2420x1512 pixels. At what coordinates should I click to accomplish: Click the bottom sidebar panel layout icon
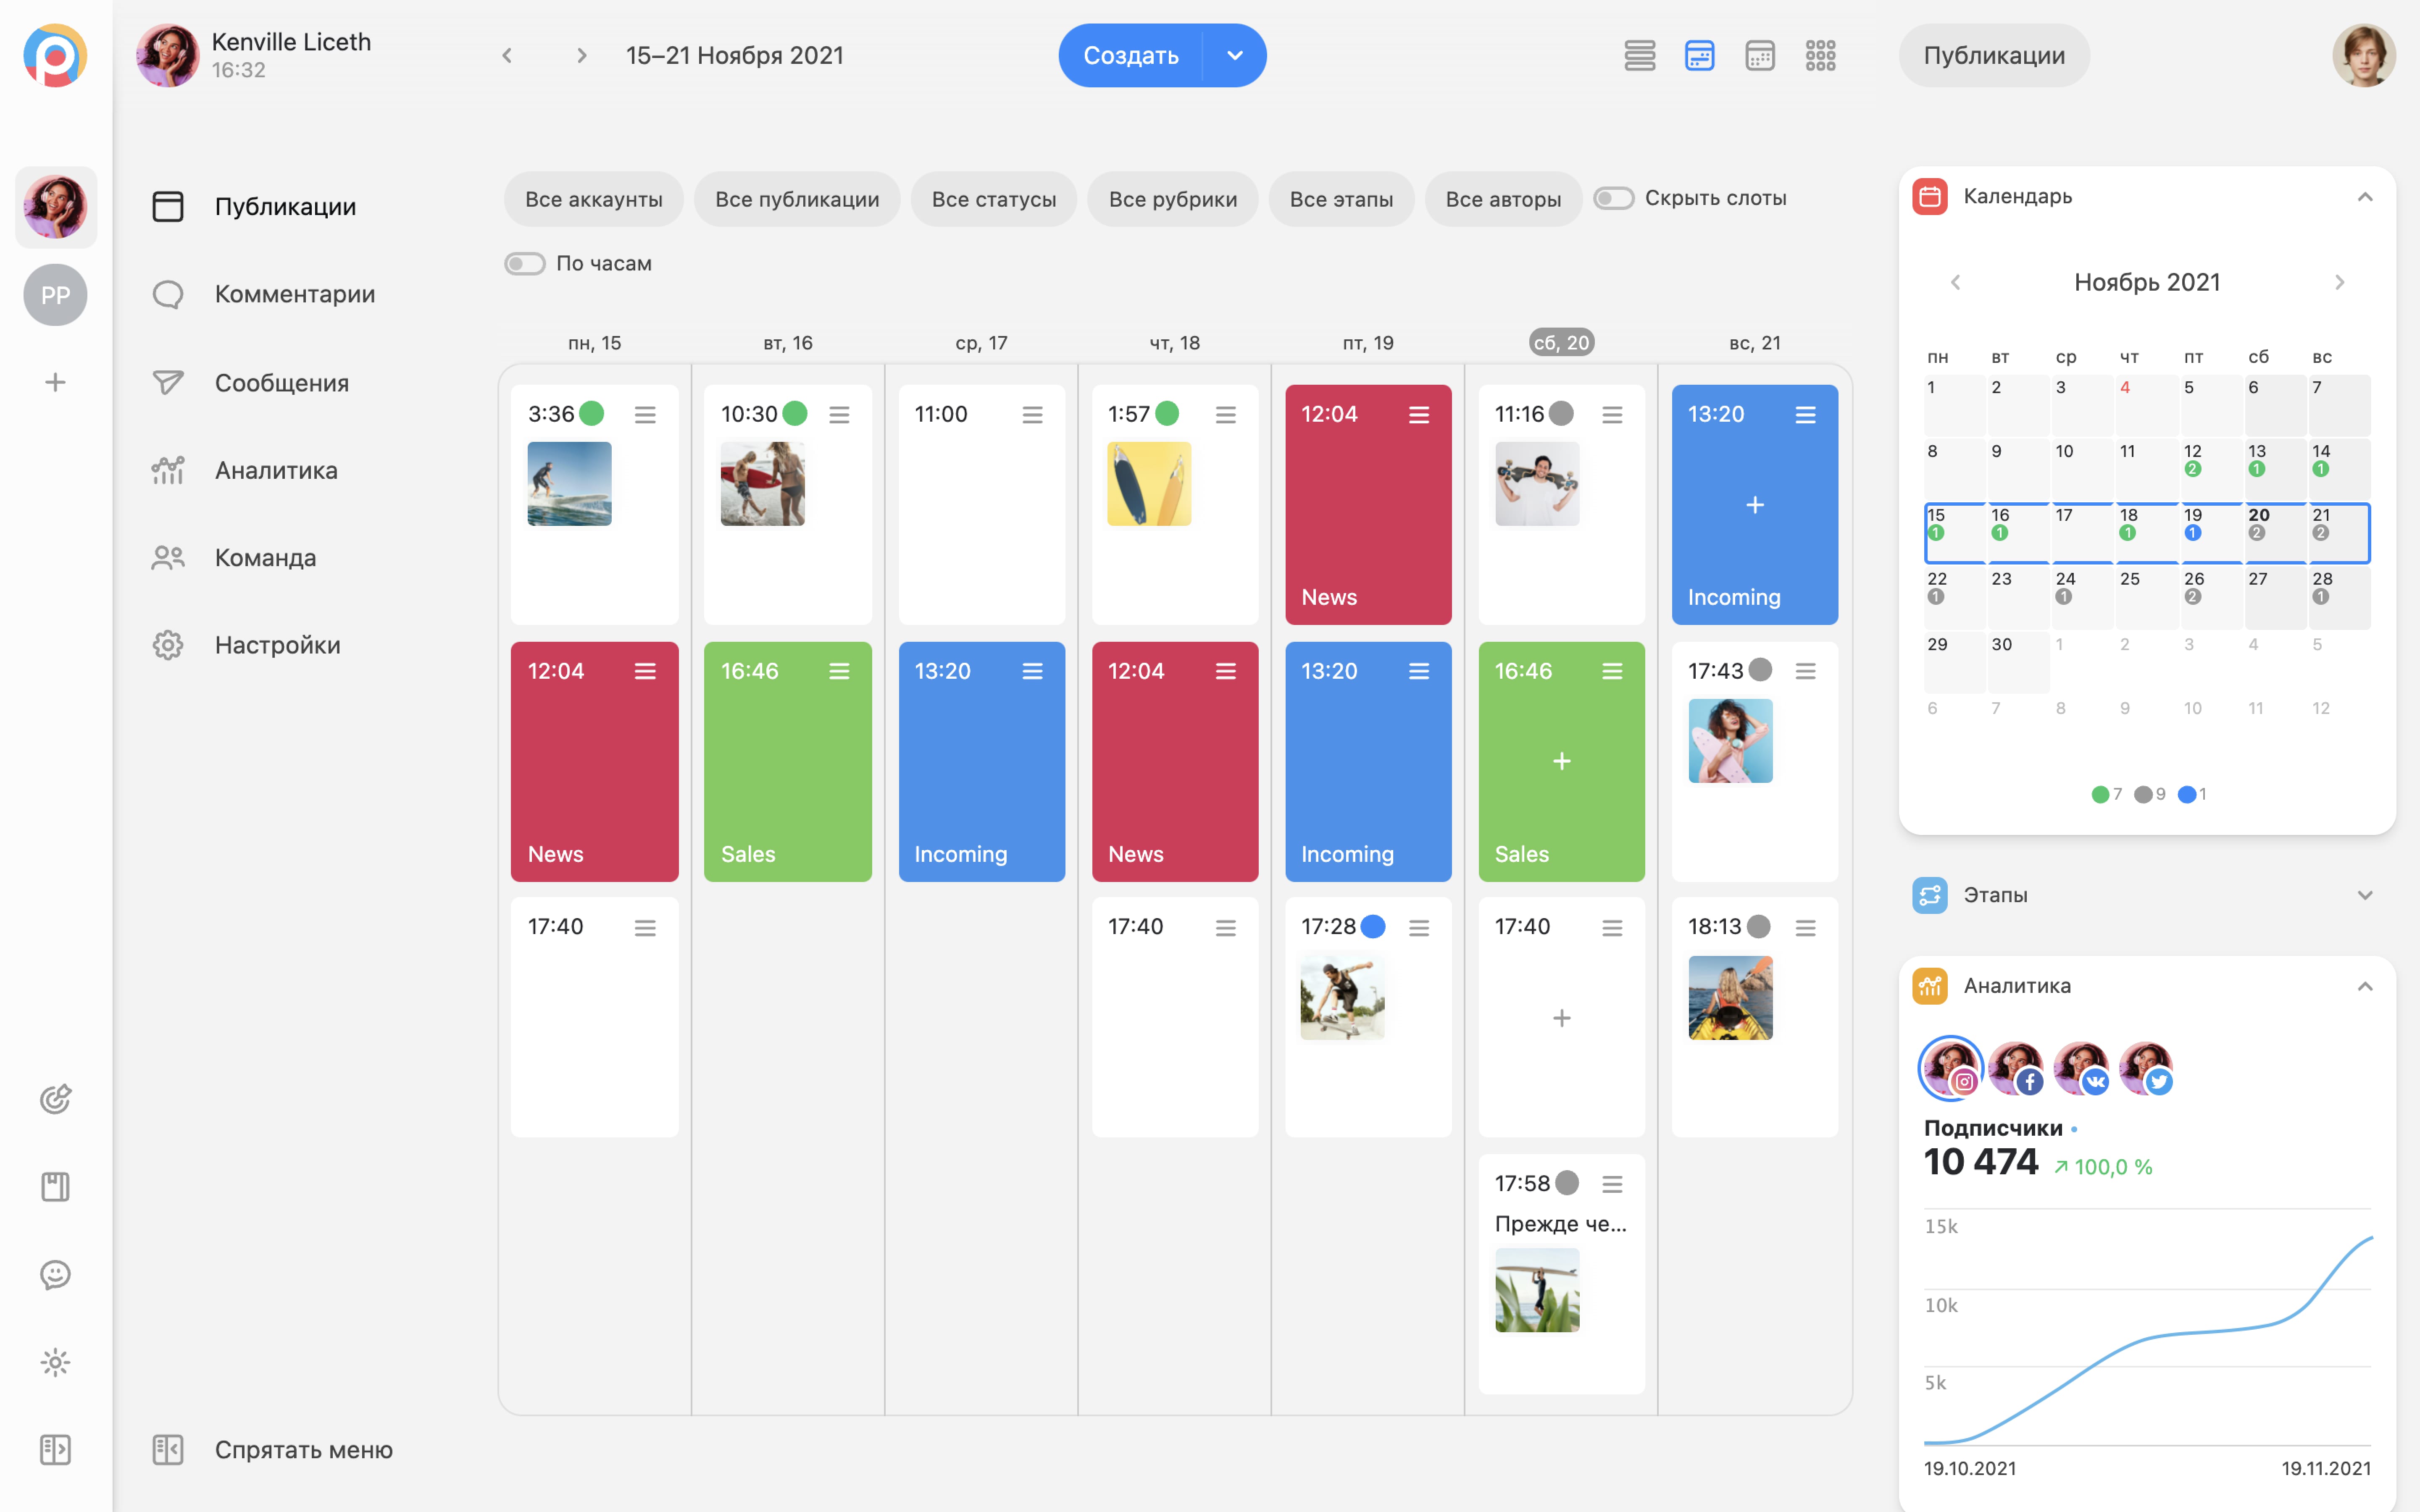[55, 1449]
